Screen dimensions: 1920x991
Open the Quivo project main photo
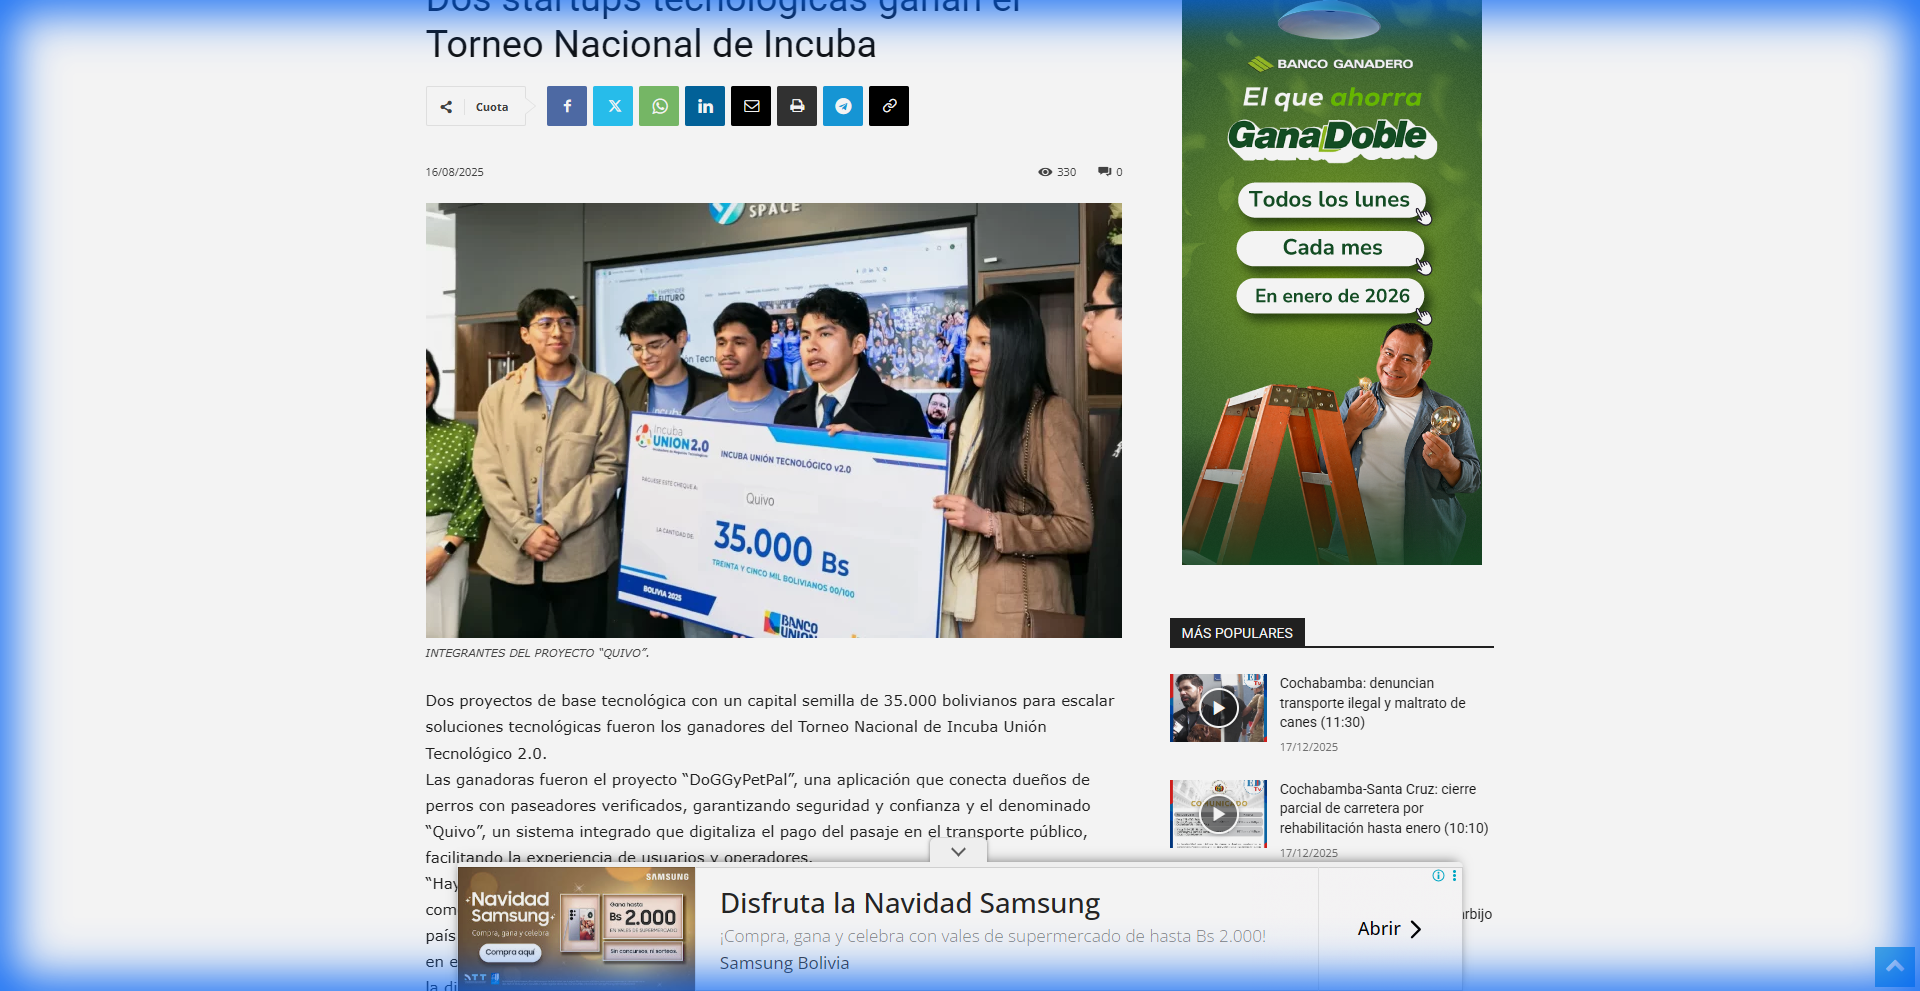click(774, 420)
